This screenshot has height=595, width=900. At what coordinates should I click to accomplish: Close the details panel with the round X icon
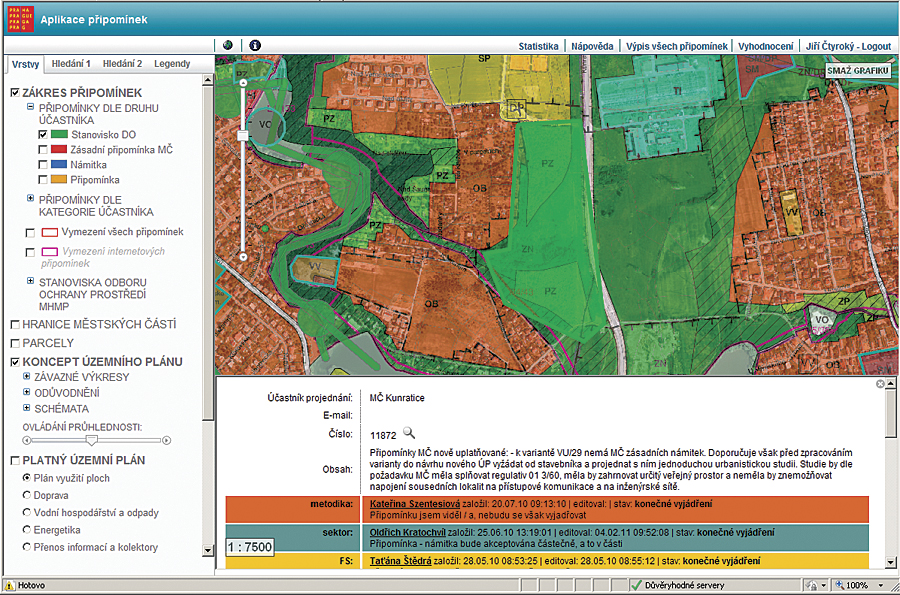[880, 384]
